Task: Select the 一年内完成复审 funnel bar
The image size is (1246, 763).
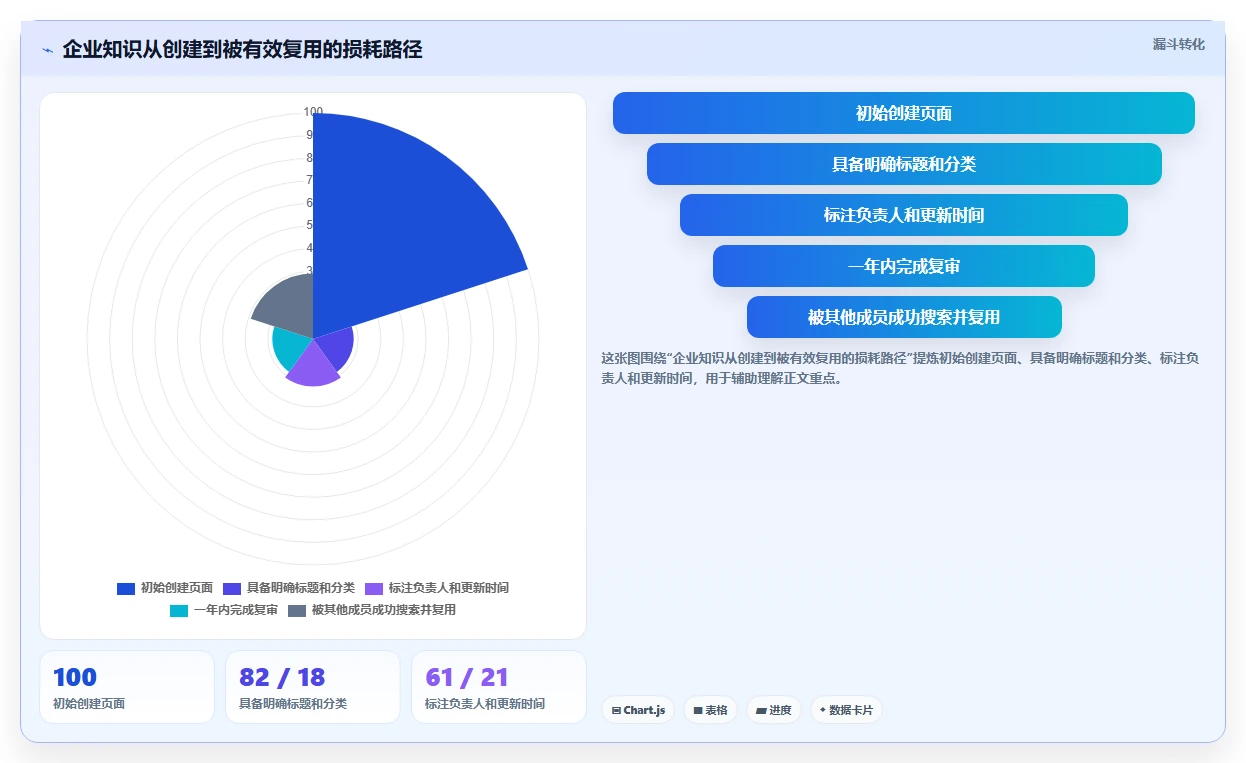Action: (x=904, y=266)
